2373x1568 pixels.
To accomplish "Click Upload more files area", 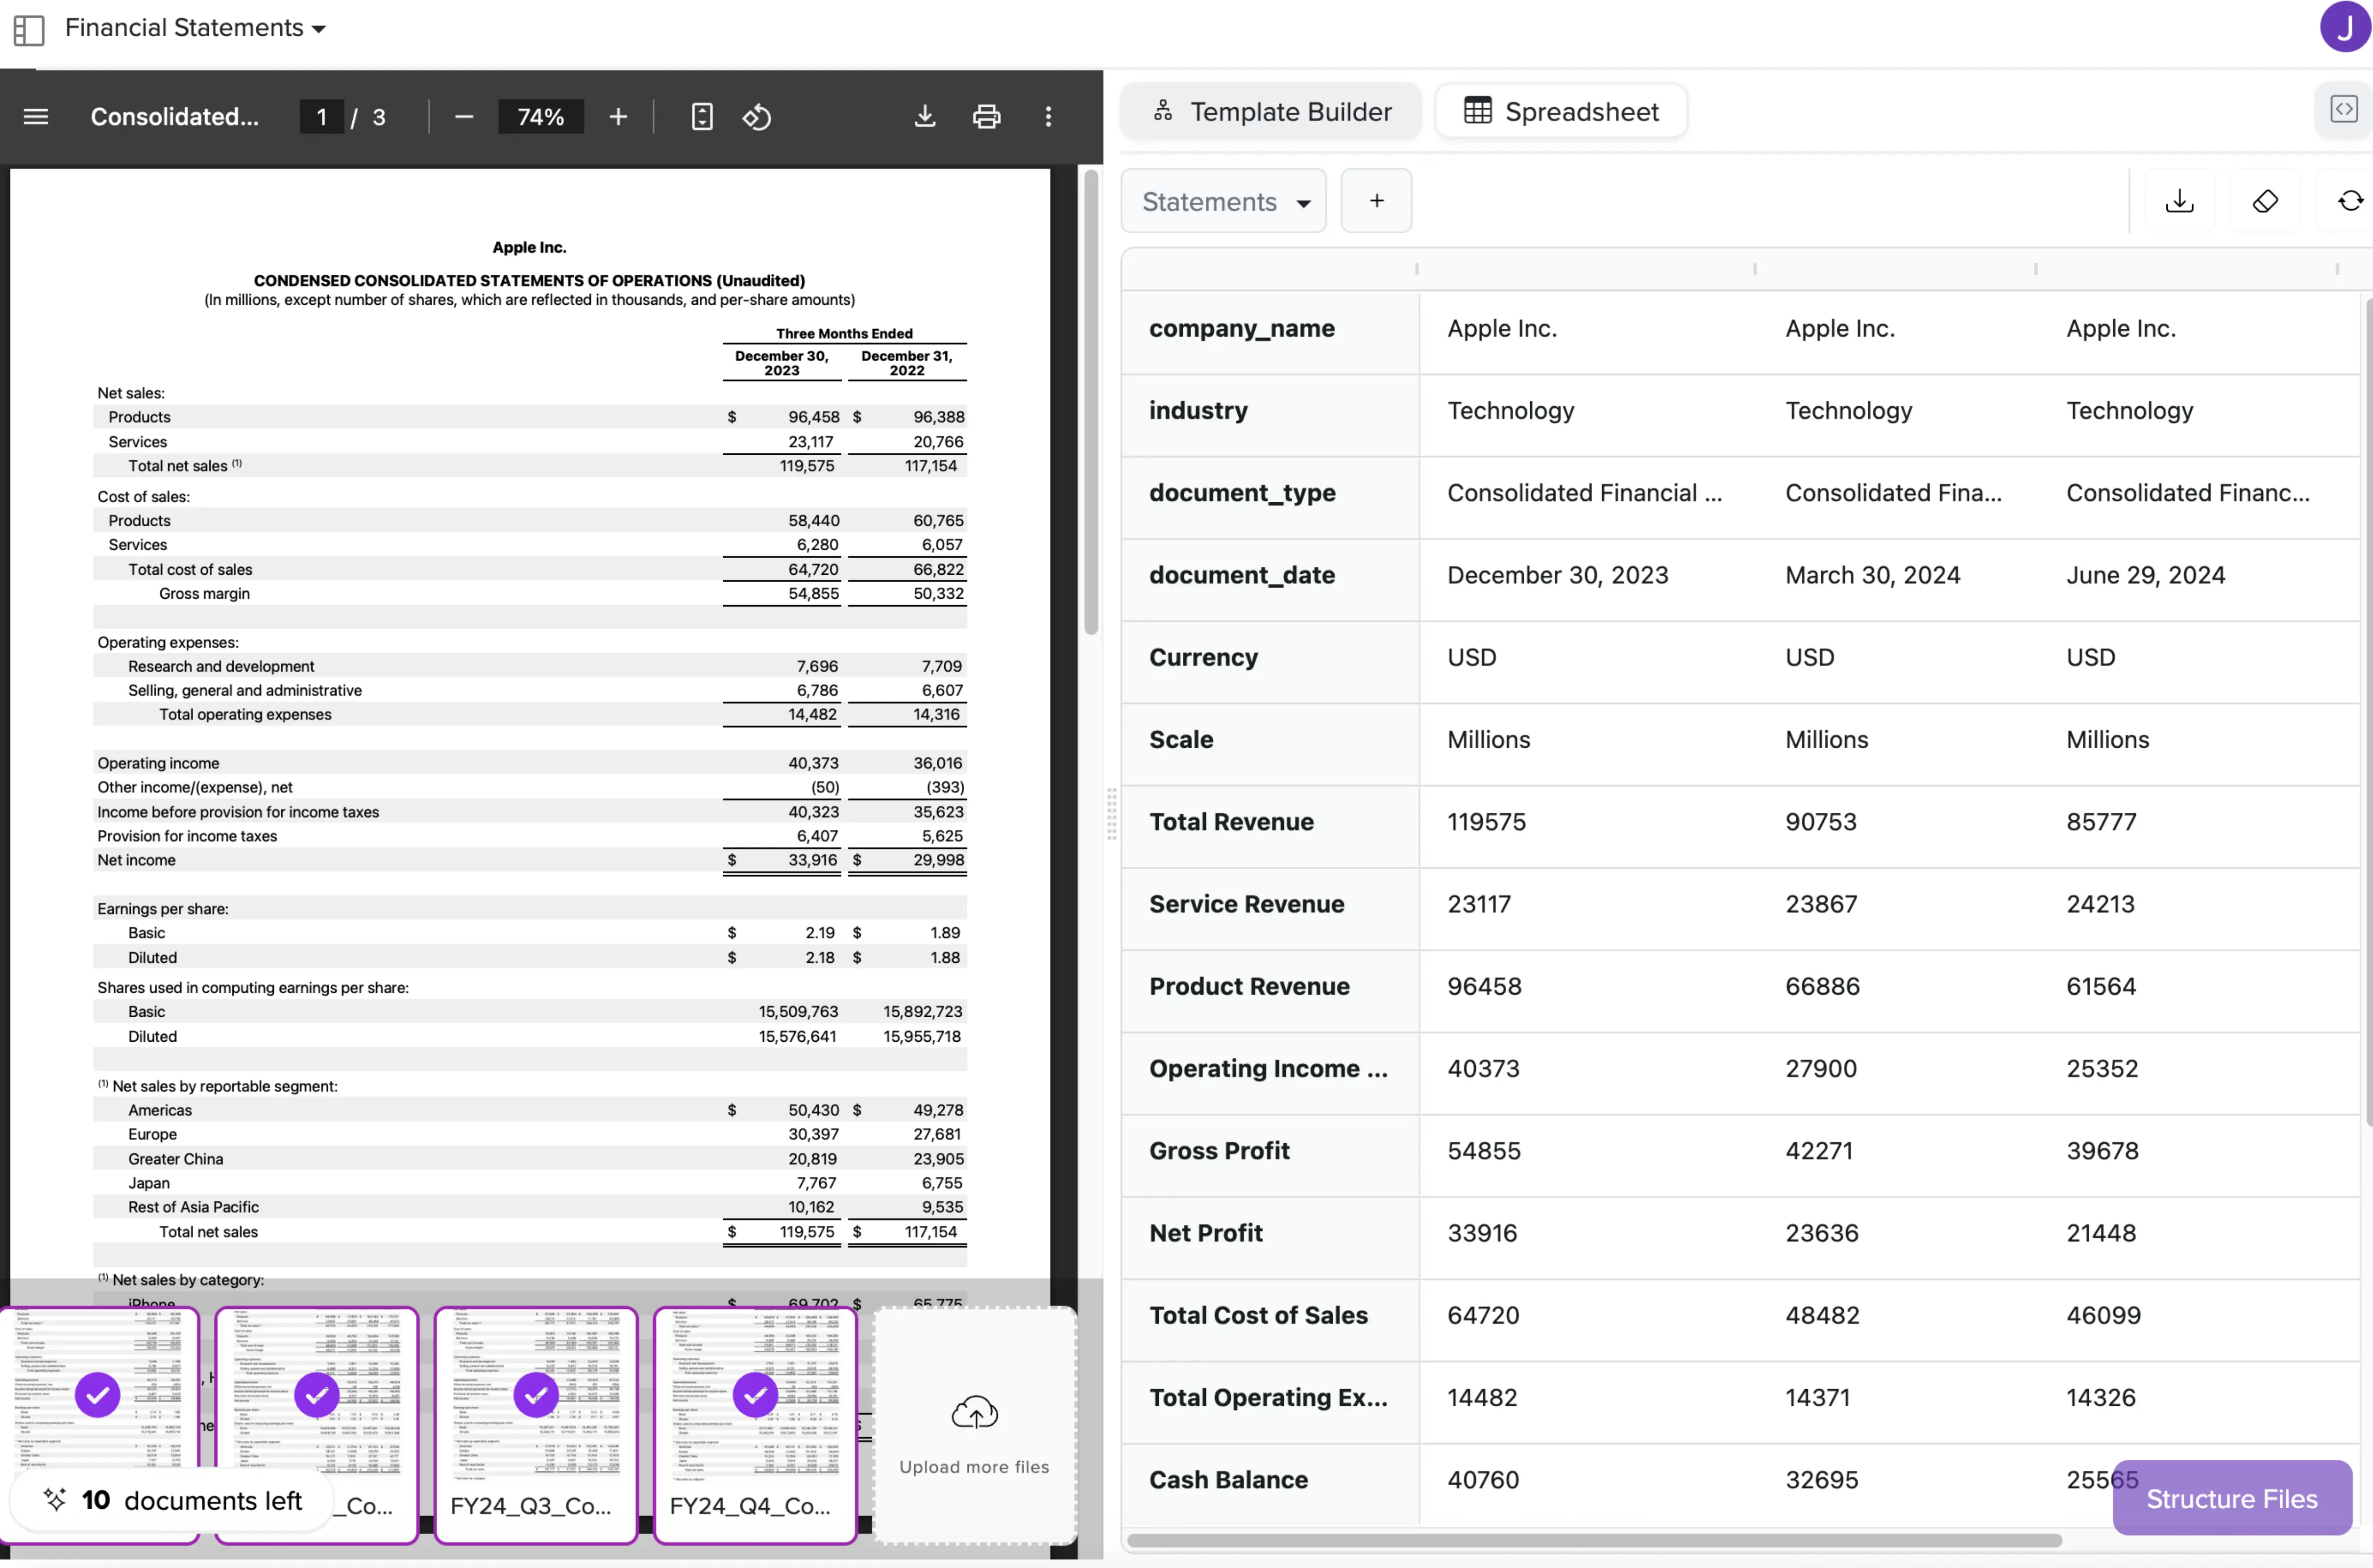I will click(974, 1427).
